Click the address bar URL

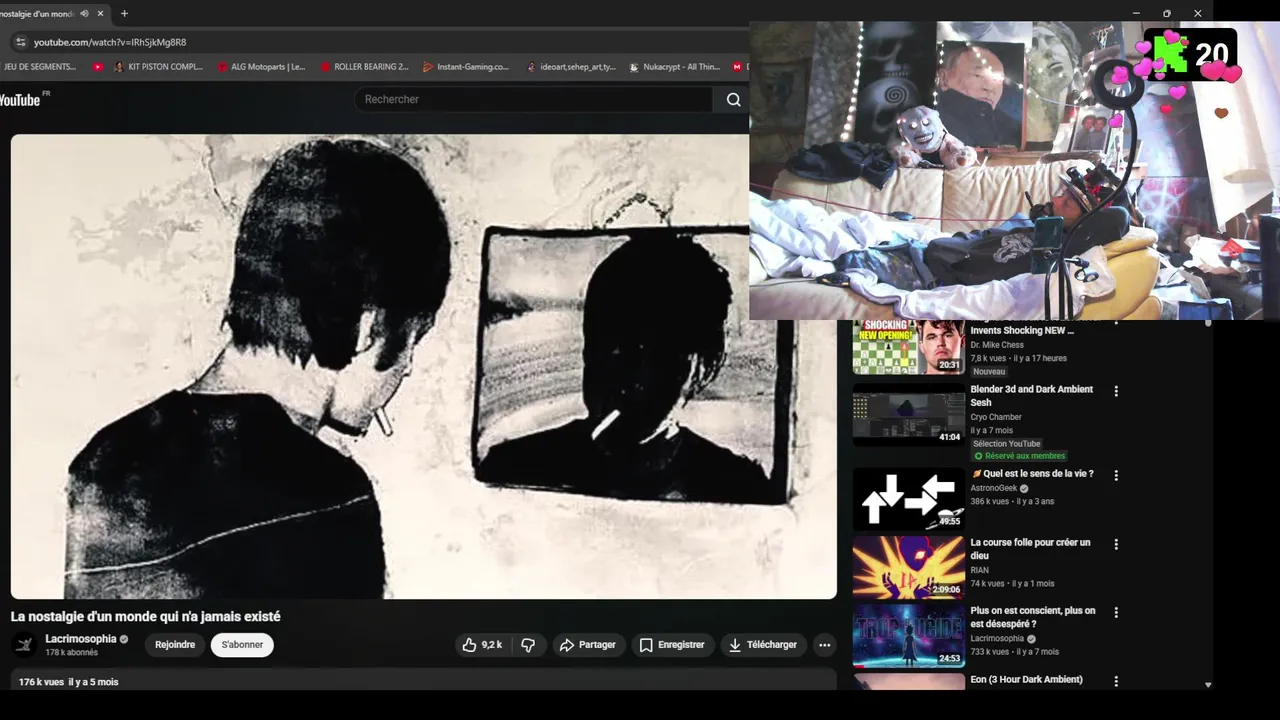coord(110,42)
